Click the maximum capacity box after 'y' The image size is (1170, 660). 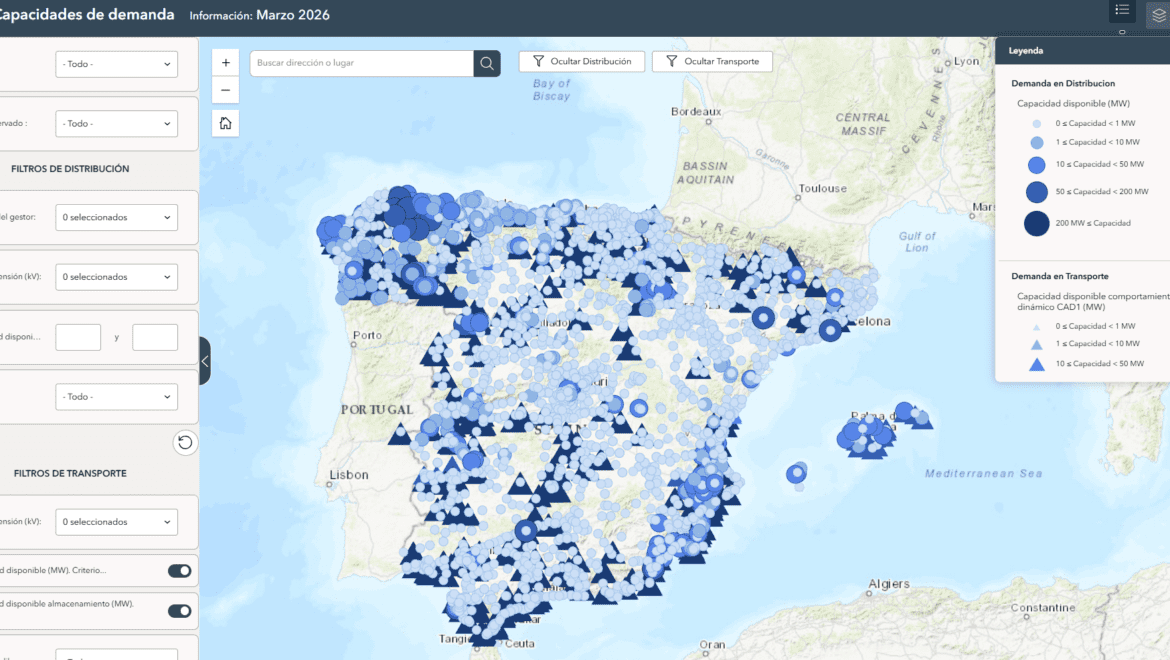pos(155,337)
